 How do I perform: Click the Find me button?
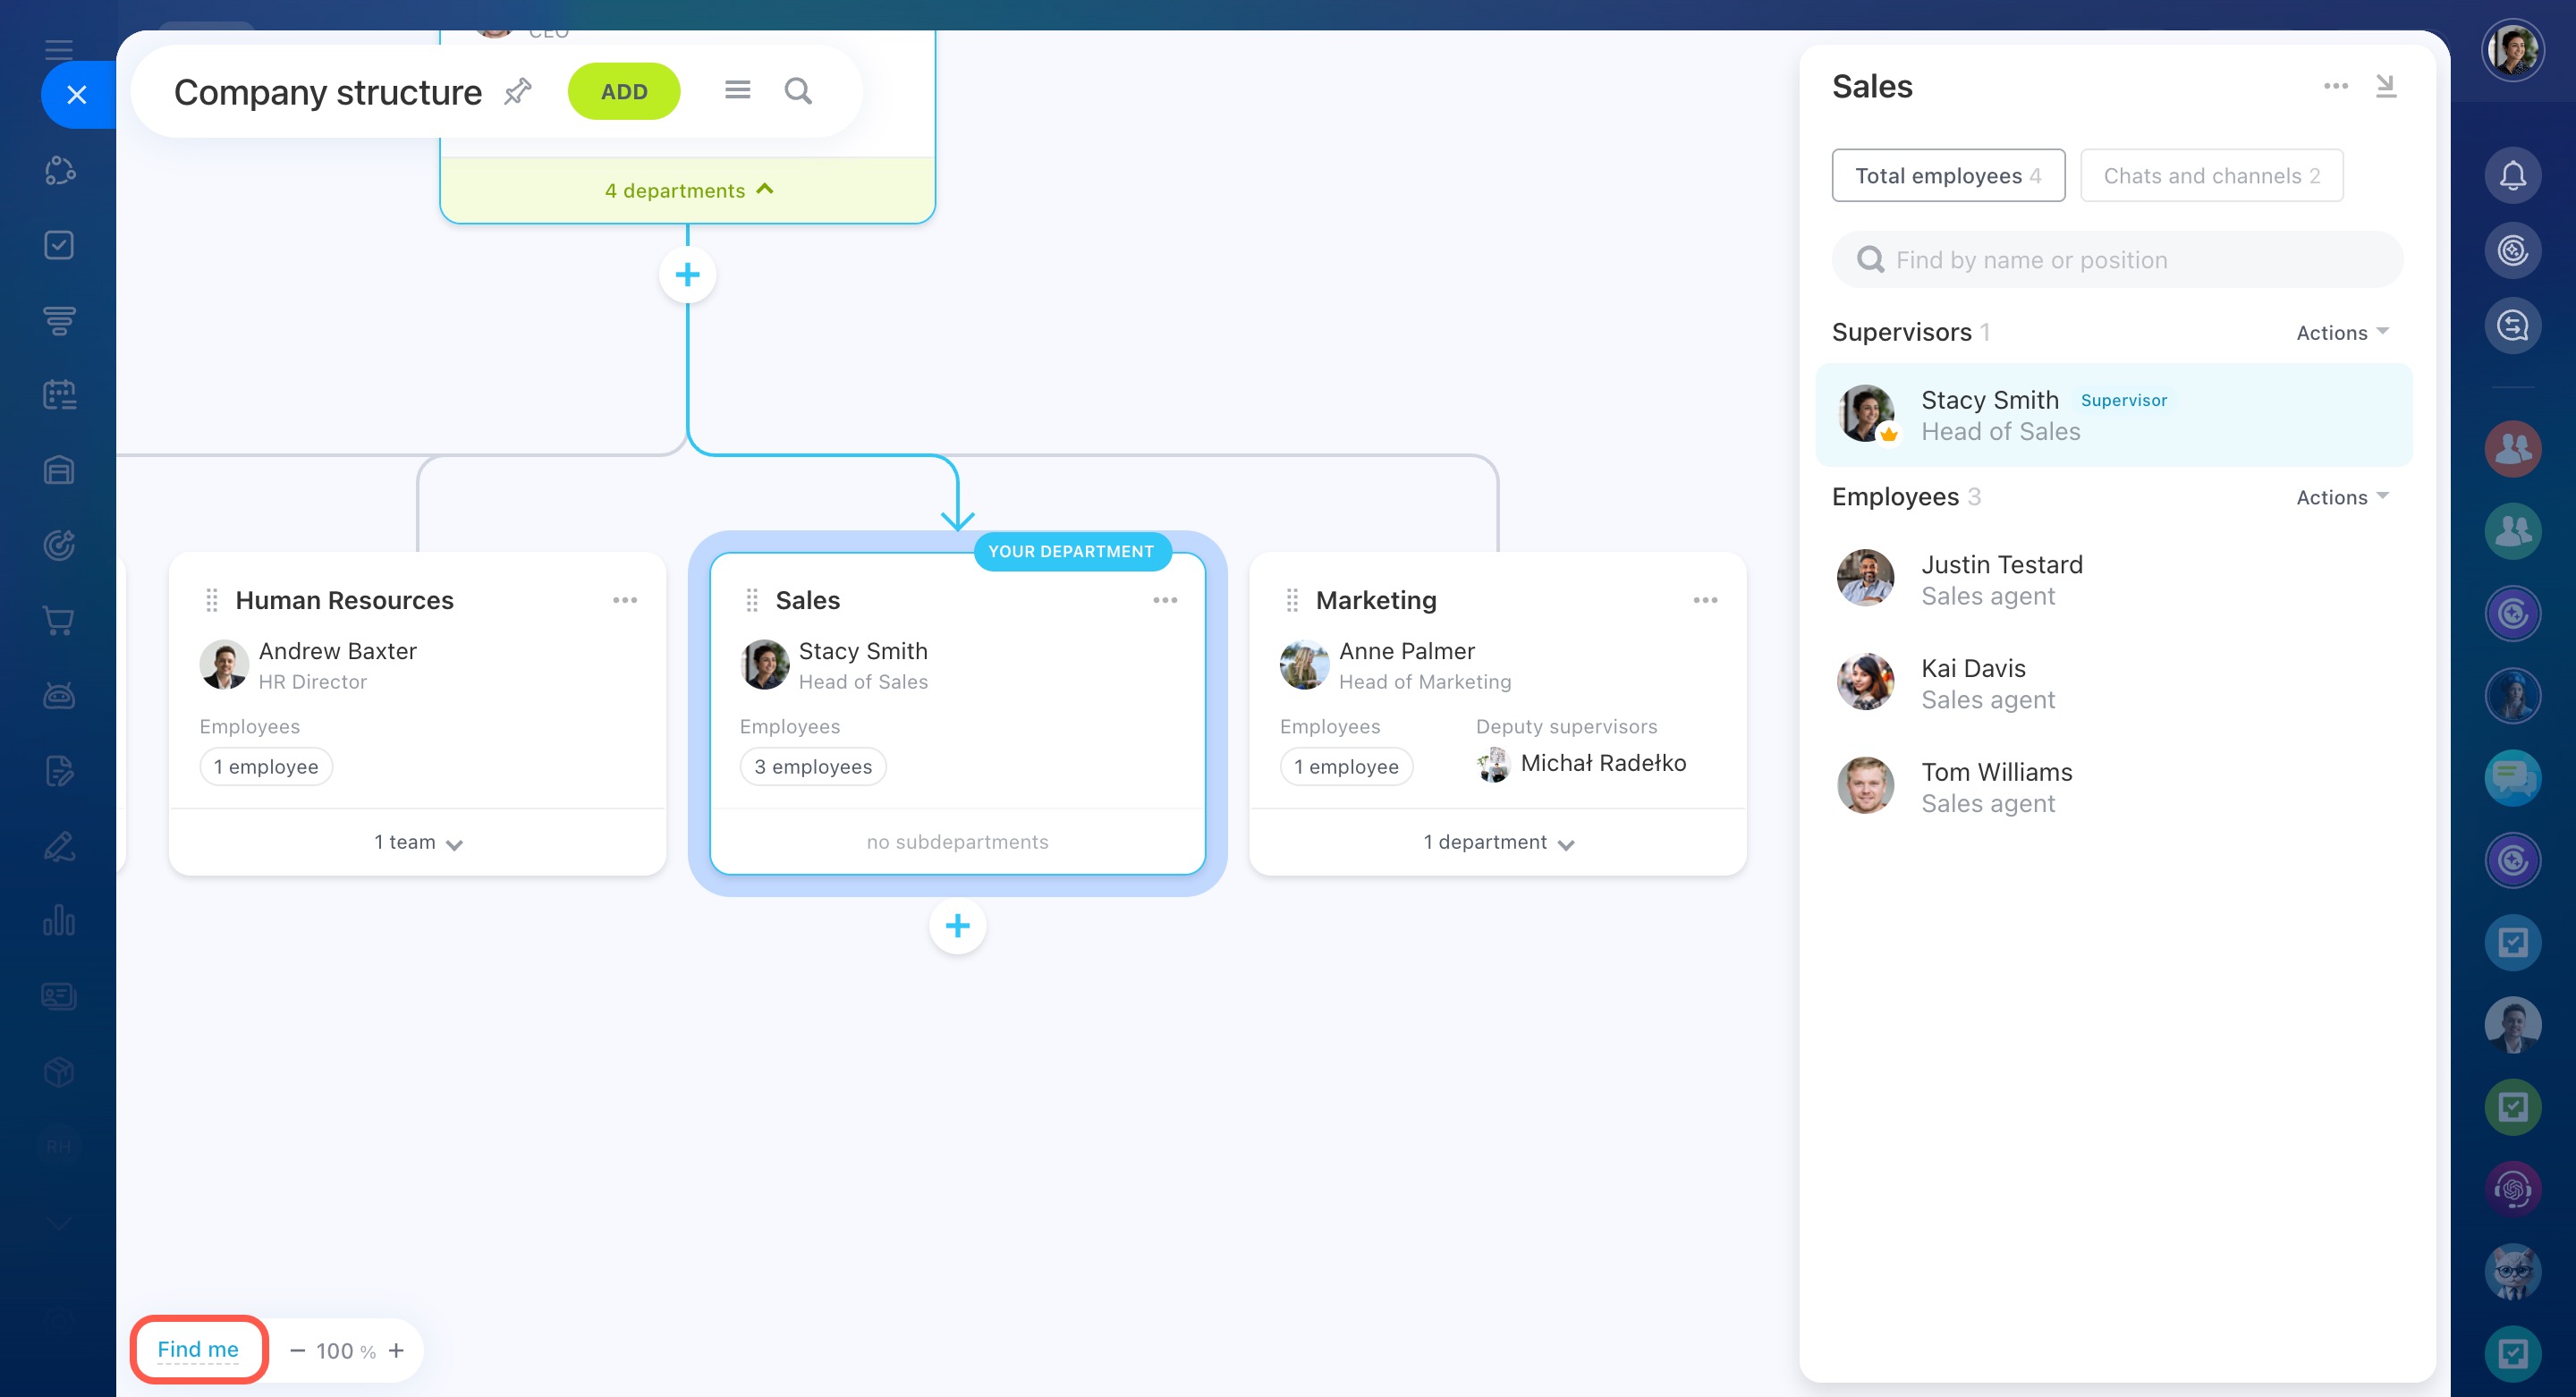coord(198,1350)
